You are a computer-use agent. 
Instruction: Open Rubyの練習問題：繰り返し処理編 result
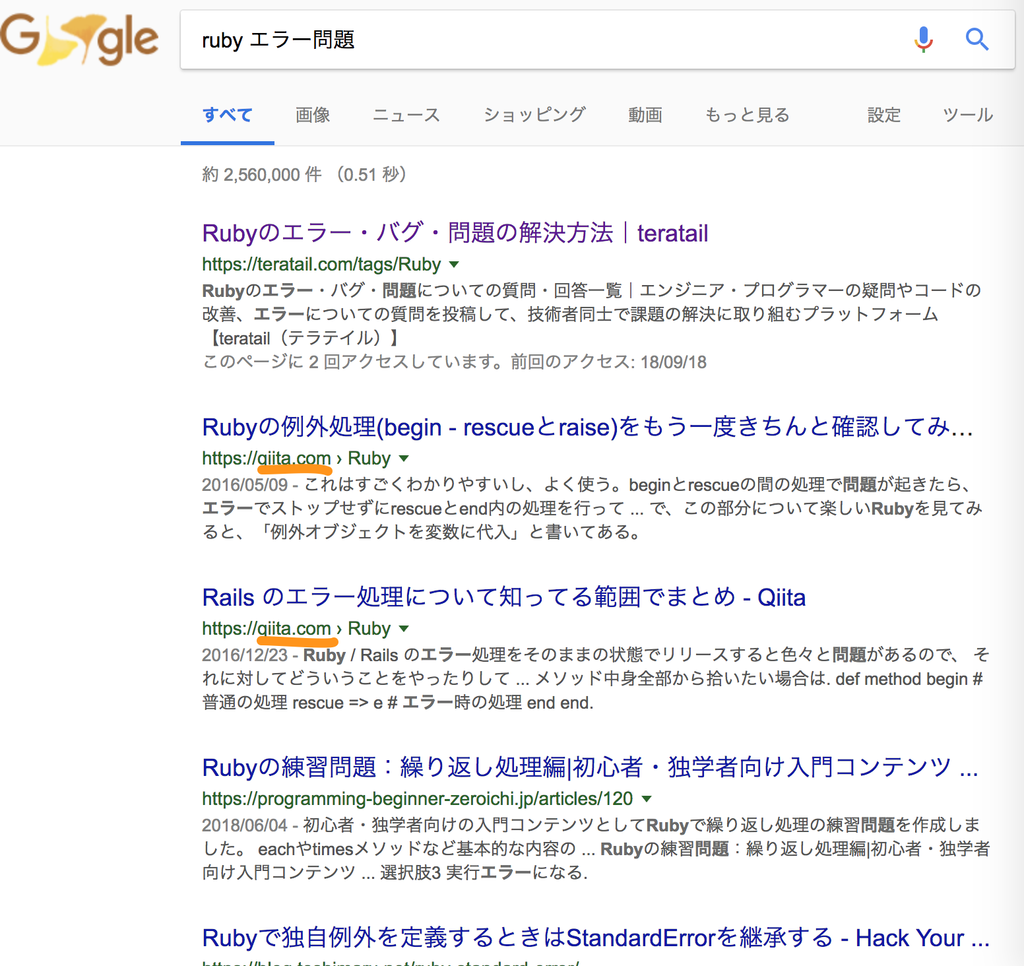pyautogui.click(x=590, y=767)
